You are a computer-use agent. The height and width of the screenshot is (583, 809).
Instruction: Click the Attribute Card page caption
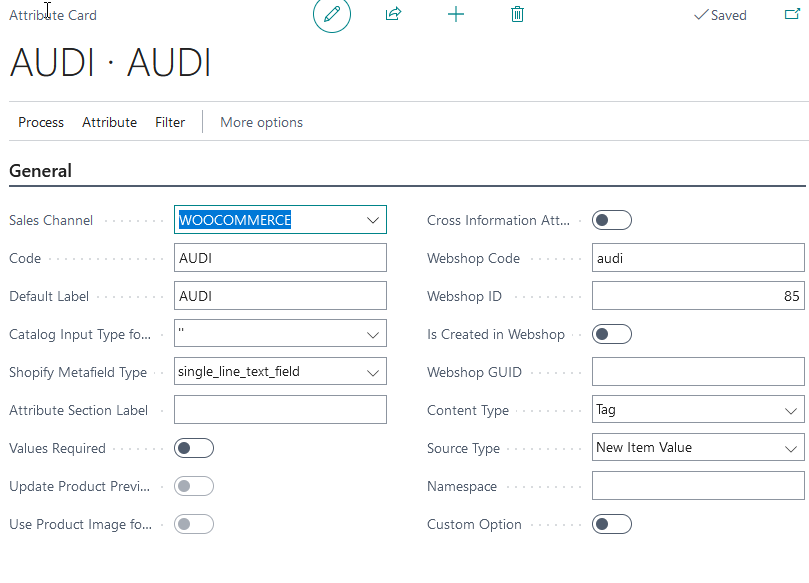[53, 15]
